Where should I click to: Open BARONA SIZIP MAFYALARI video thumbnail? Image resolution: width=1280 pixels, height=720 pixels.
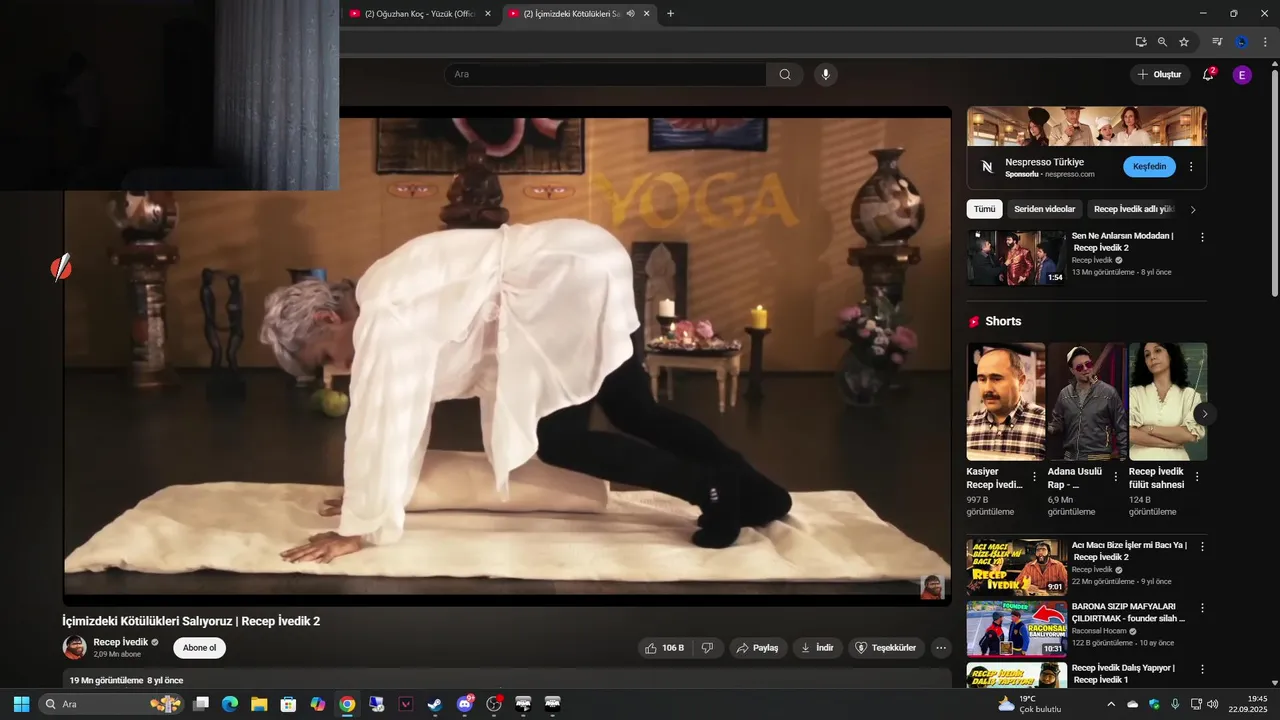[x=1016, y=628]
